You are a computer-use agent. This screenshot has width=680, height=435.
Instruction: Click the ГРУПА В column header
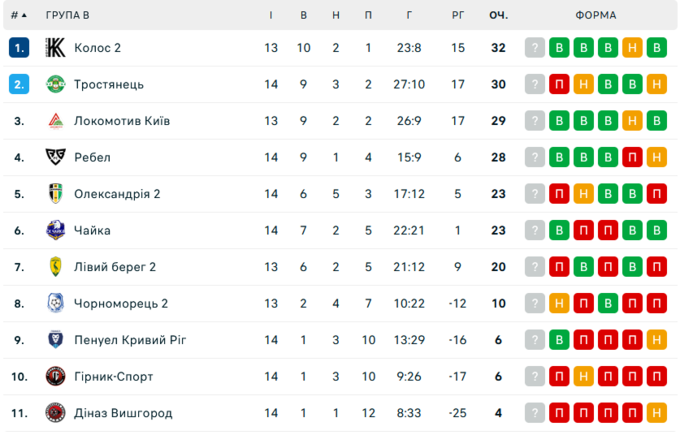pos(67,15)
